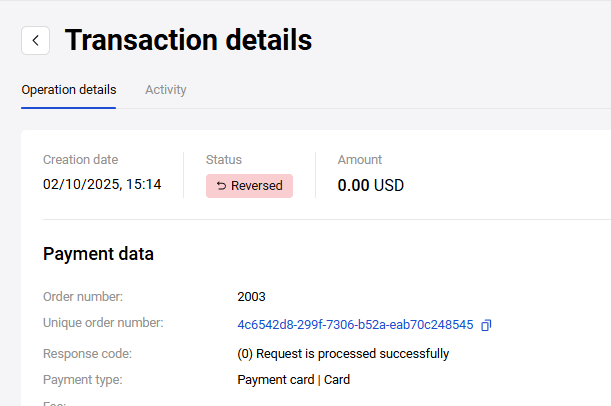Switch to the Activity tab
This screenshot has width=611, height=406.
click(x=166, y=90)
